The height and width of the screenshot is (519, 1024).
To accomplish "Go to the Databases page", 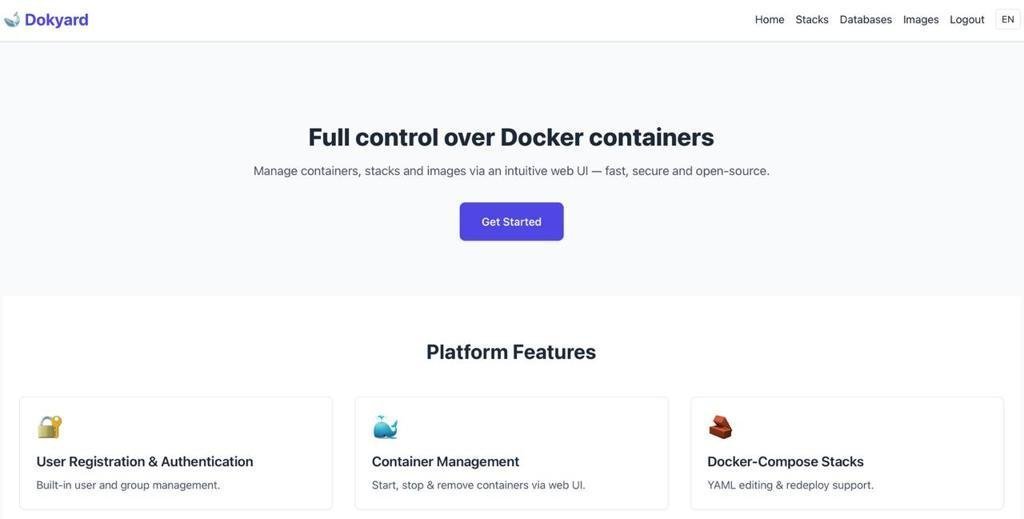I will tap(865, 20).
